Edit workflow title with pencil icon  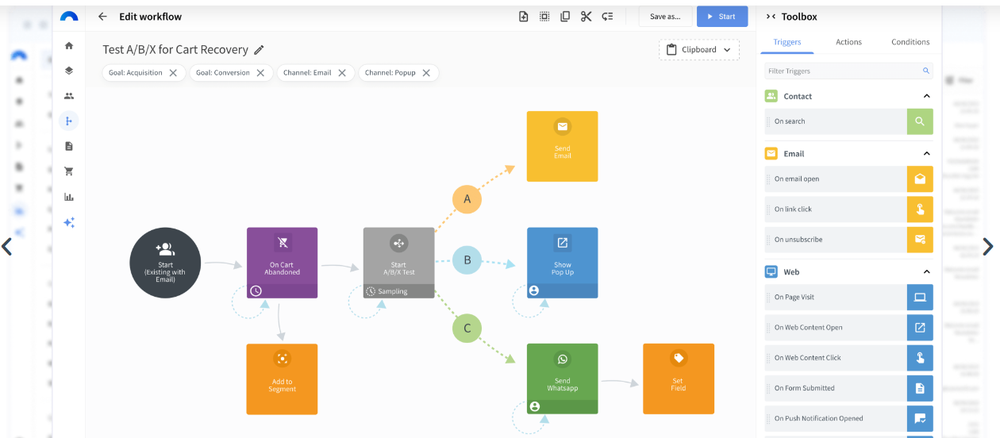click(x=258, y=50)
